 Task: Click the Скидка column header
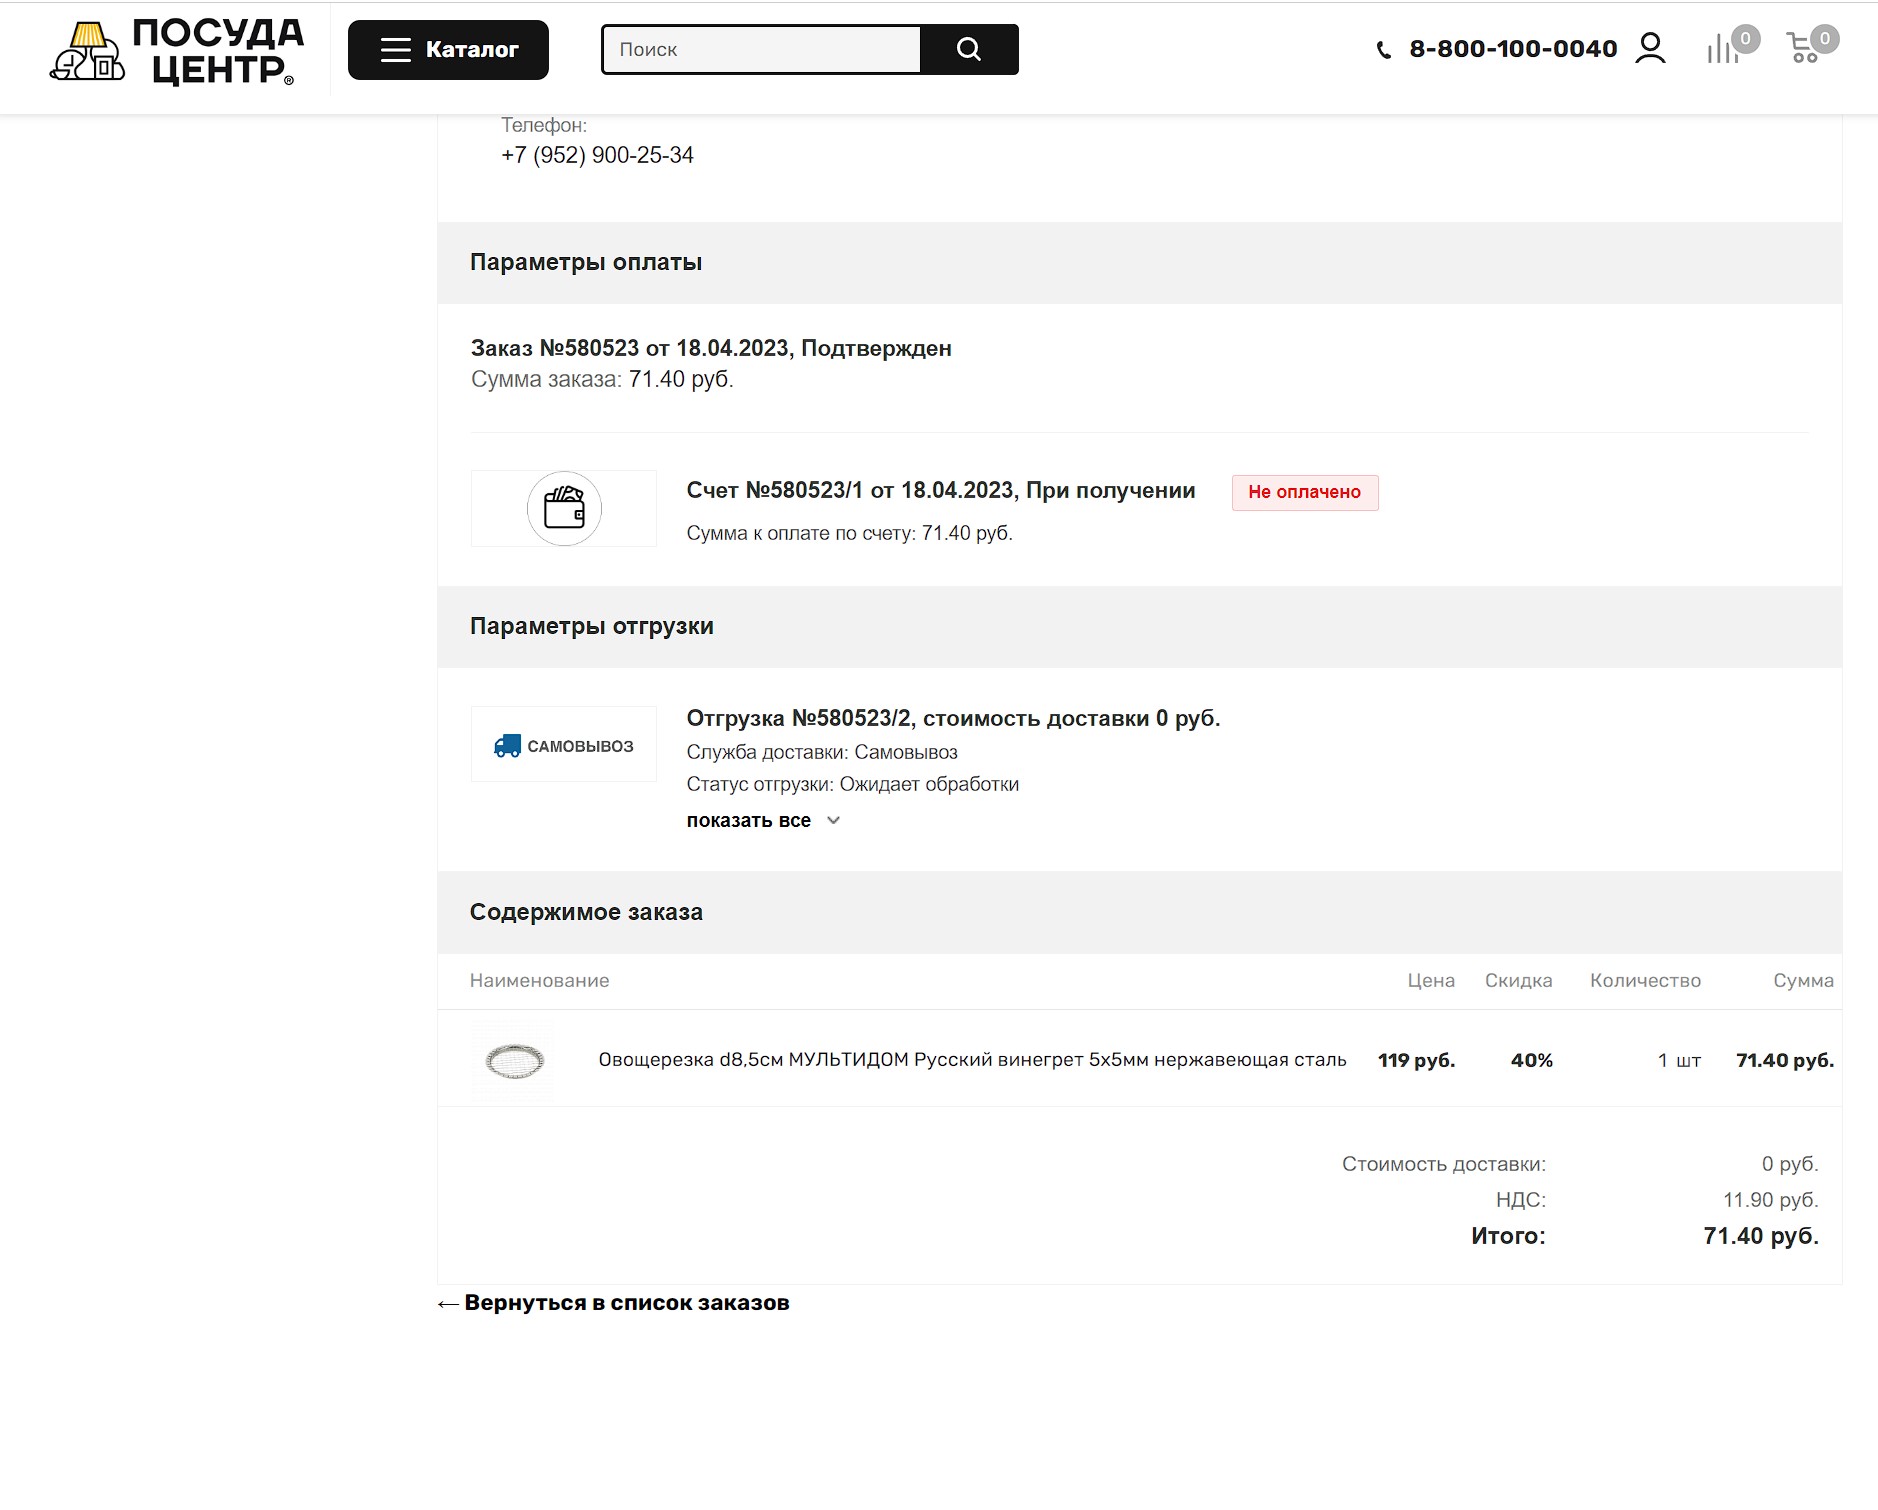(1518, 981)
